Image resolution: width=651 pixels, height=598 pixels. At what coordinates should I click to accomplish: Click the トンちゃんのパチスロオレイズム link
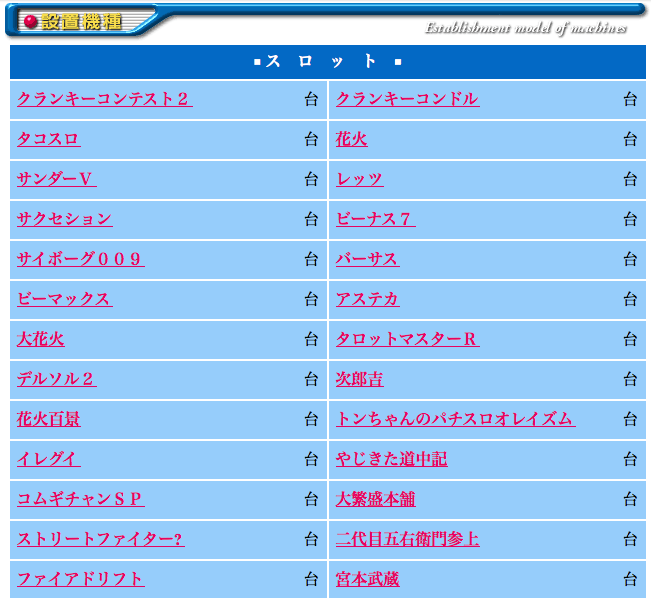pos(456,419)
